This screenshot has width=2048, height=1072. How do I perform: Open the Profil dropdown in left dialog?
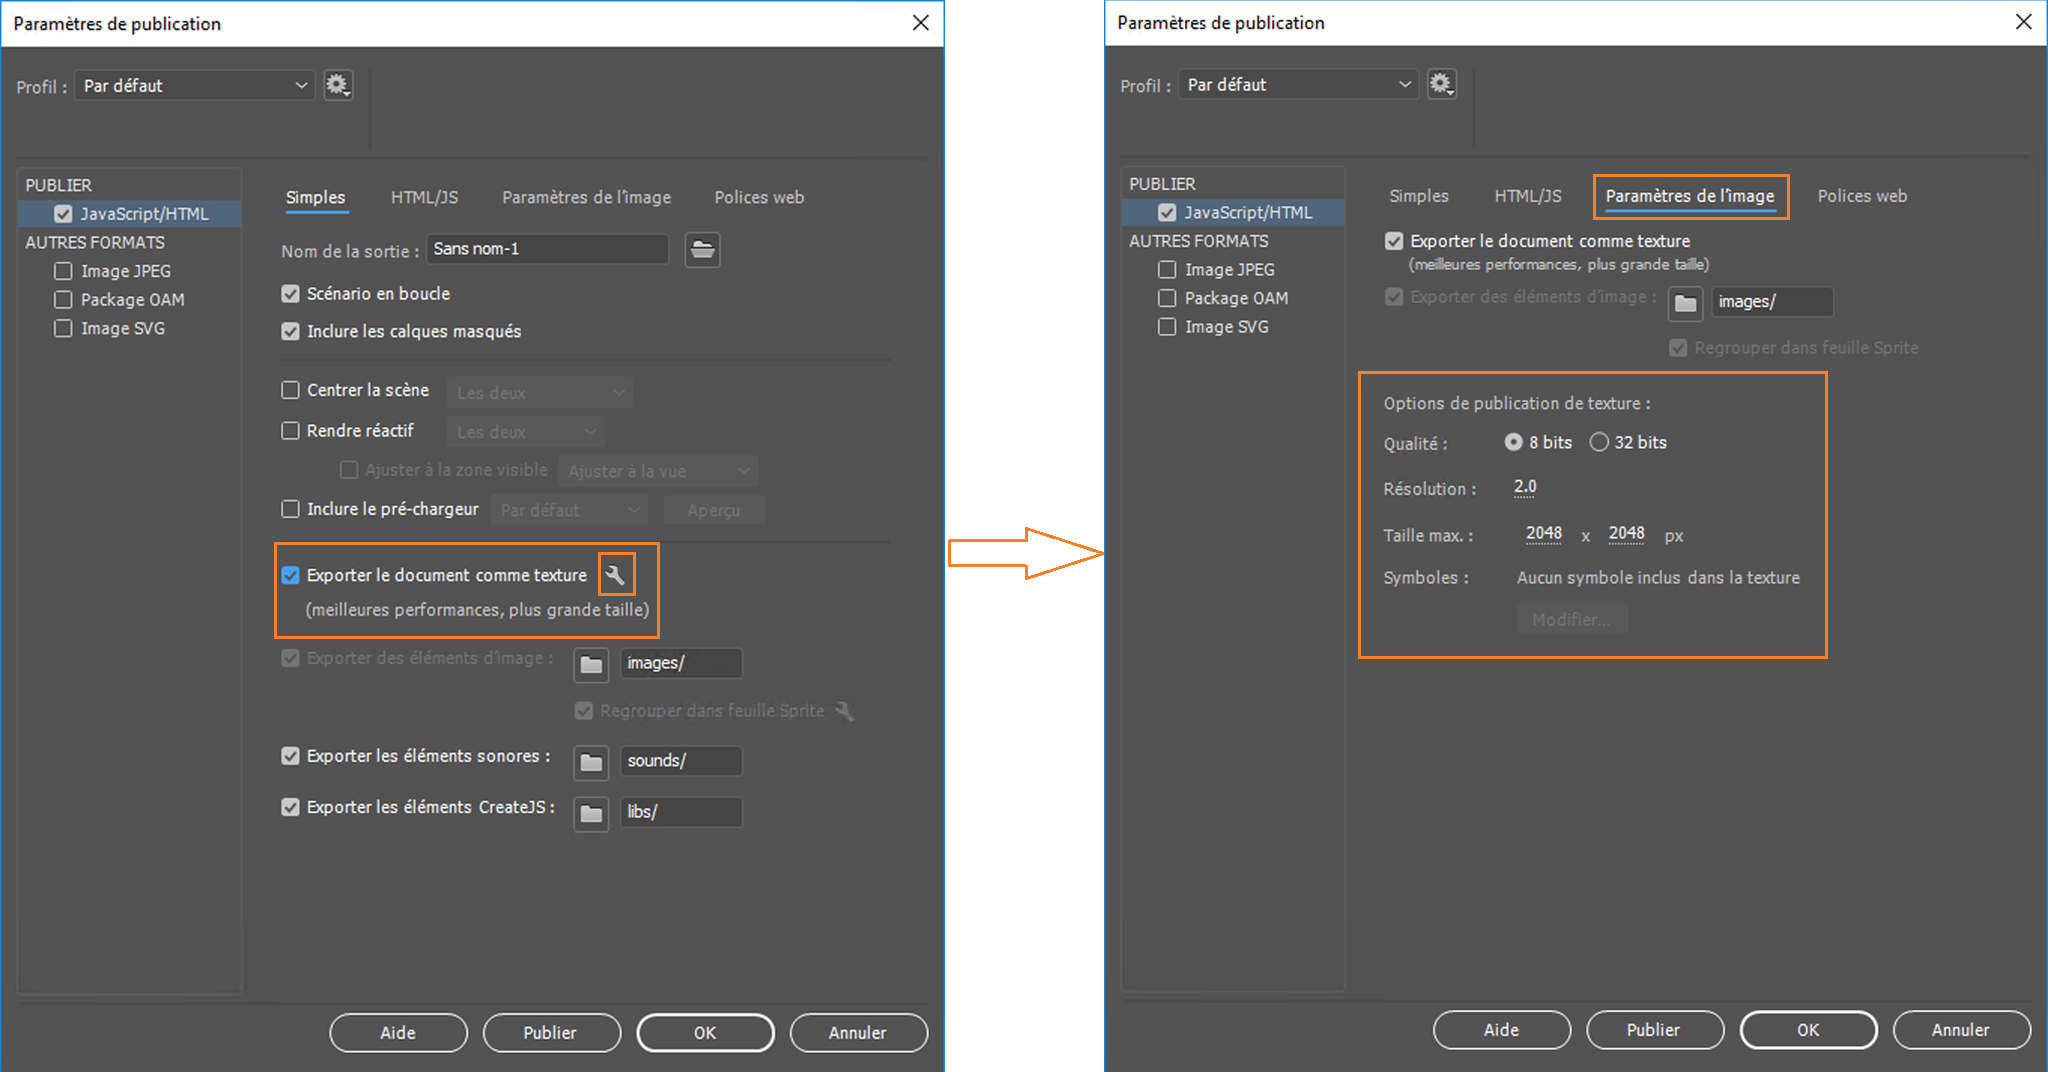(195, 86)
